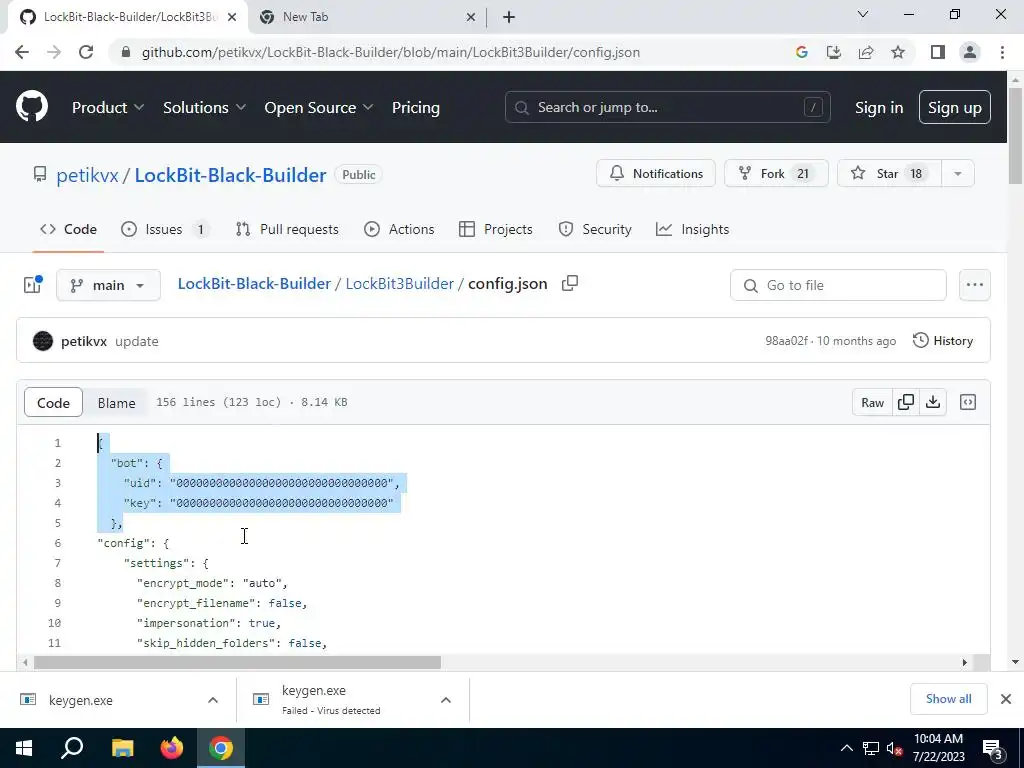1024x768 pixels.
Task: Star the repository
Action: click(889, 174)
